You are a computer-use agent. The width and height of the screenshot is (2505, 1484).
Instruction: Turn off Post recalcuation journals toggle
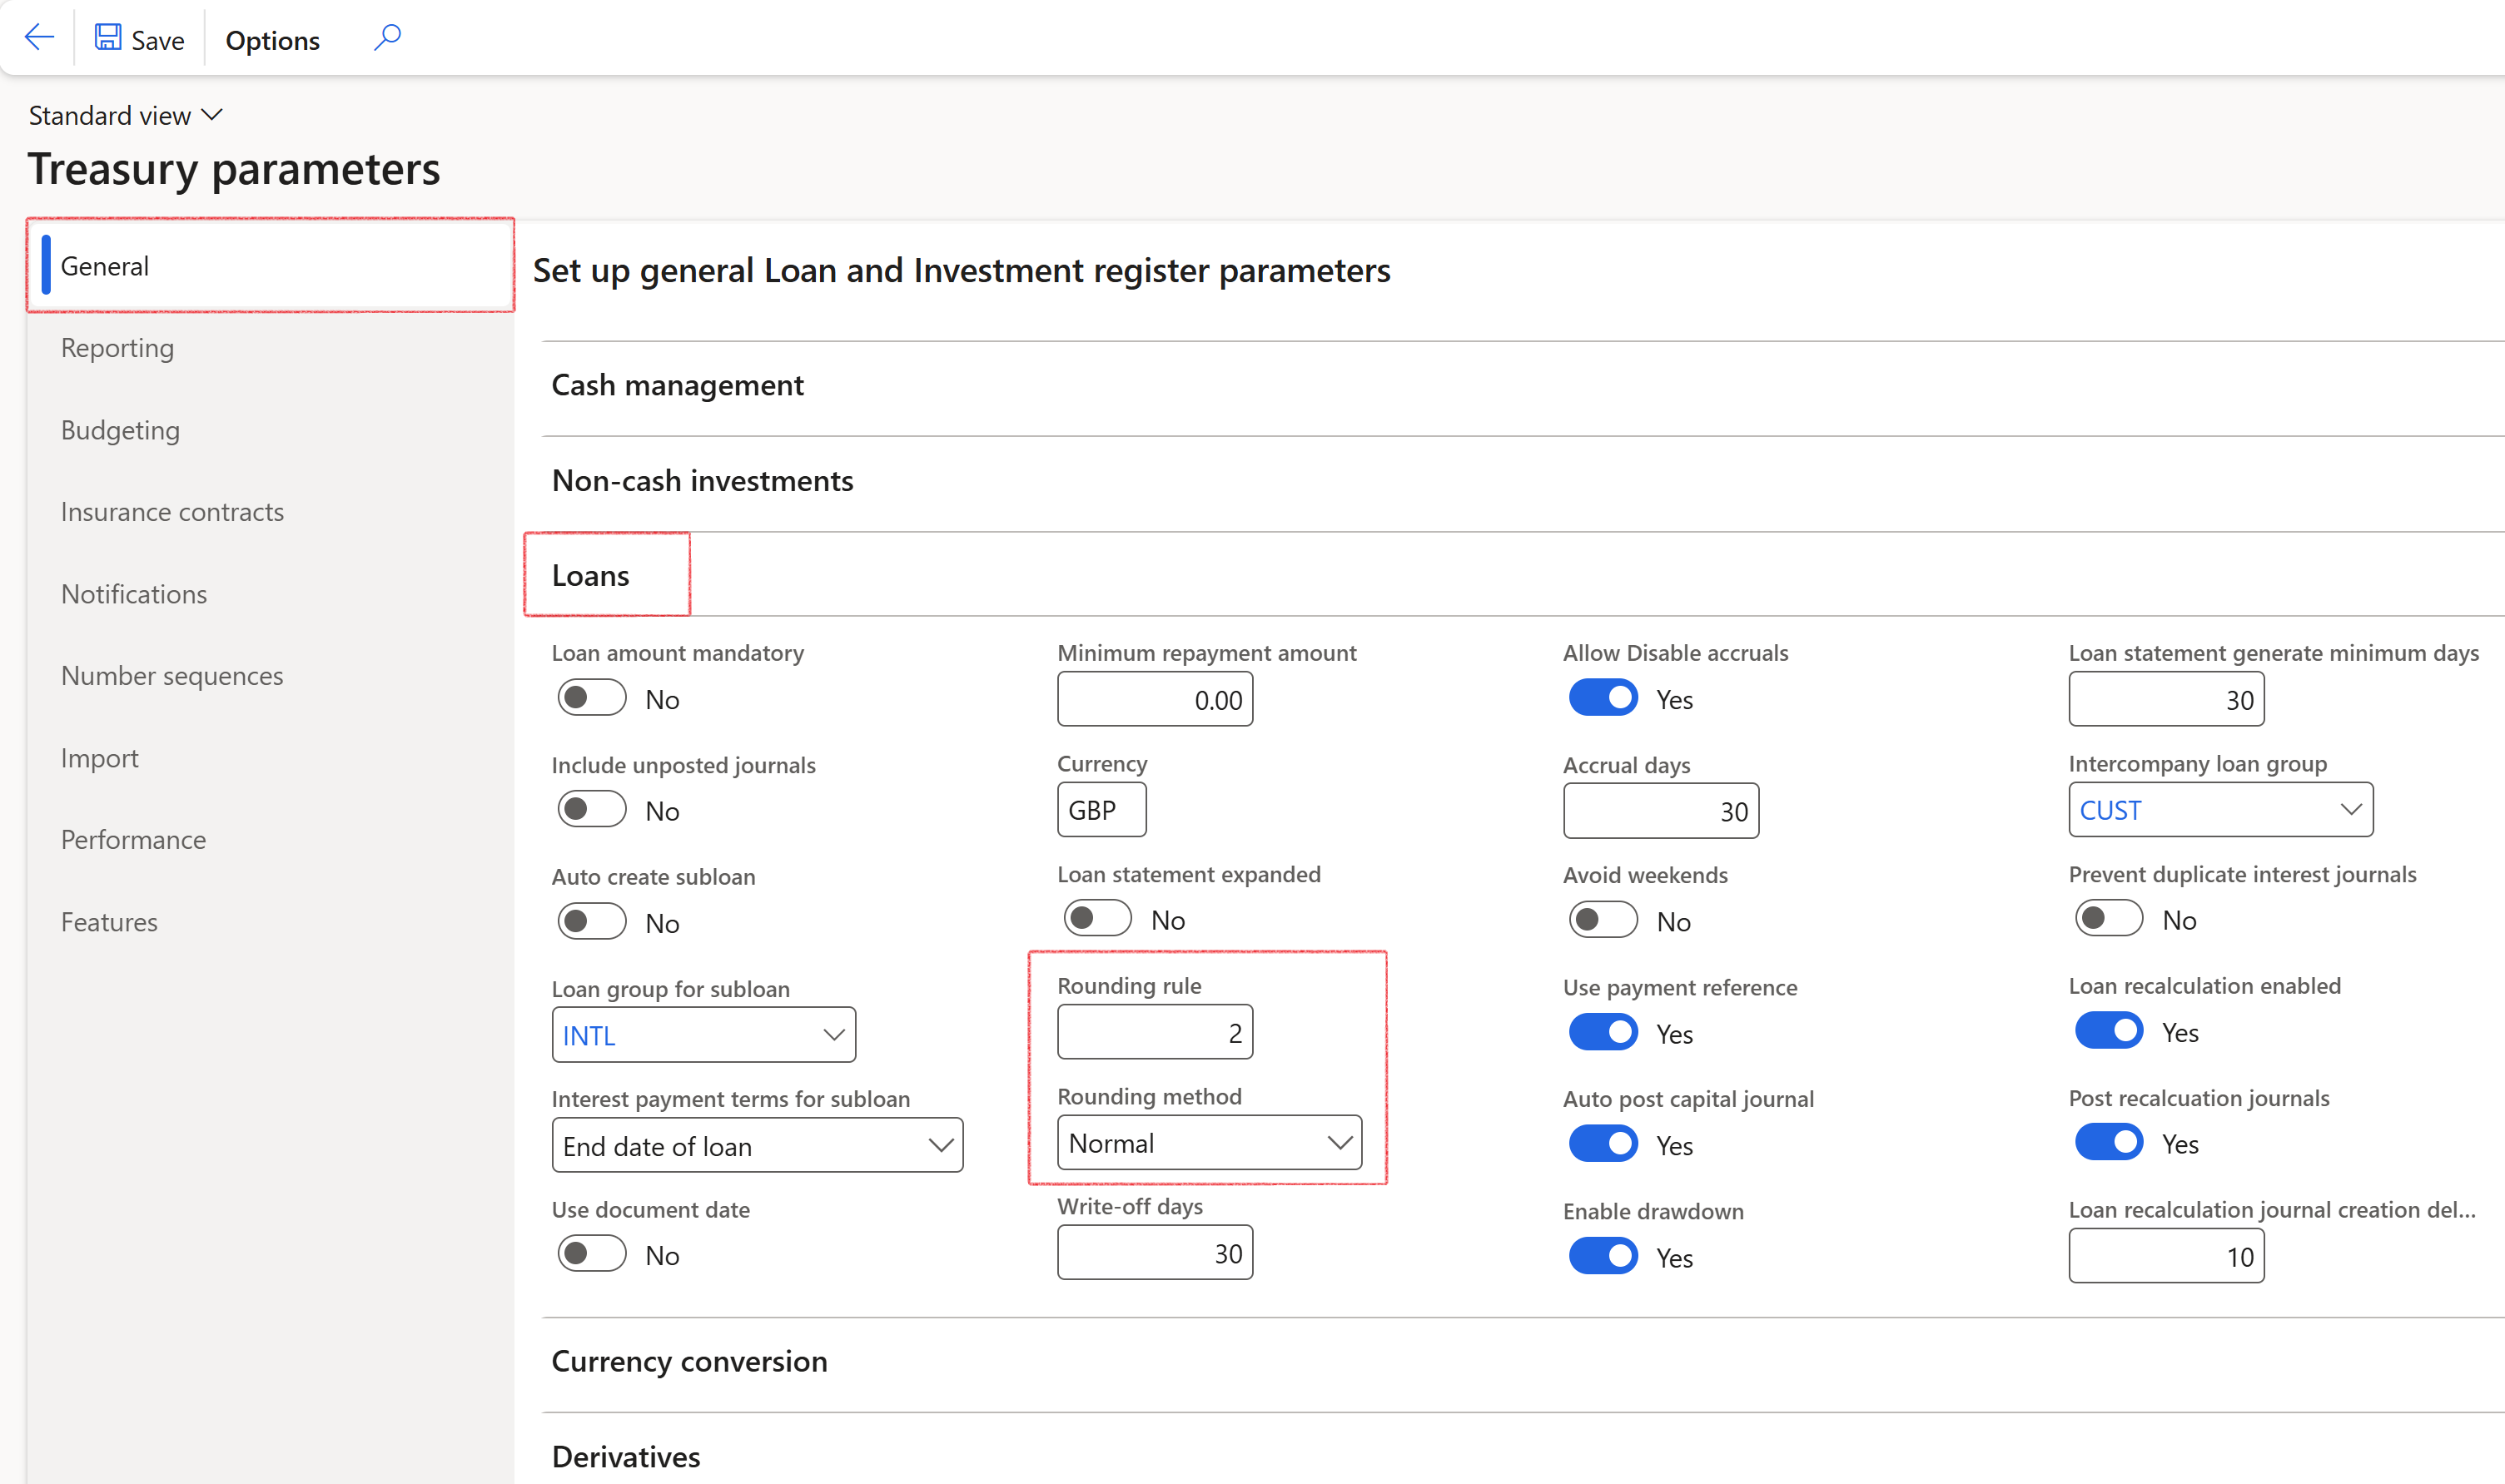2109,1142
